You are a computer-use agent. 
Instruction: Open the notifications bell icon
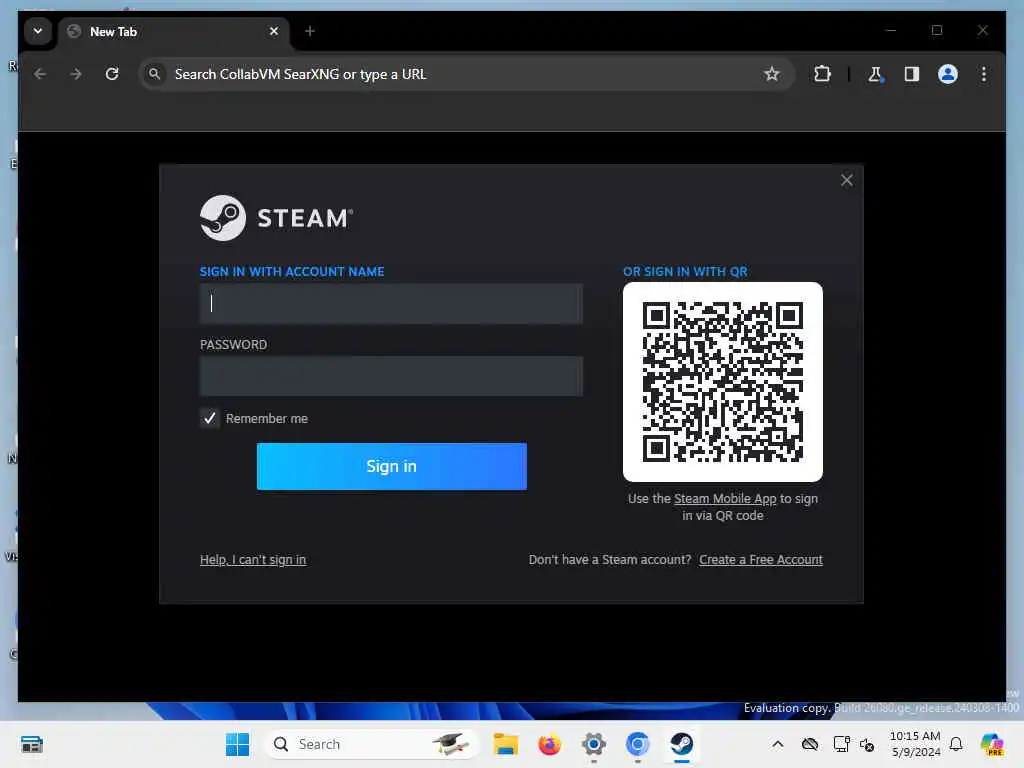tap(956, 744)
